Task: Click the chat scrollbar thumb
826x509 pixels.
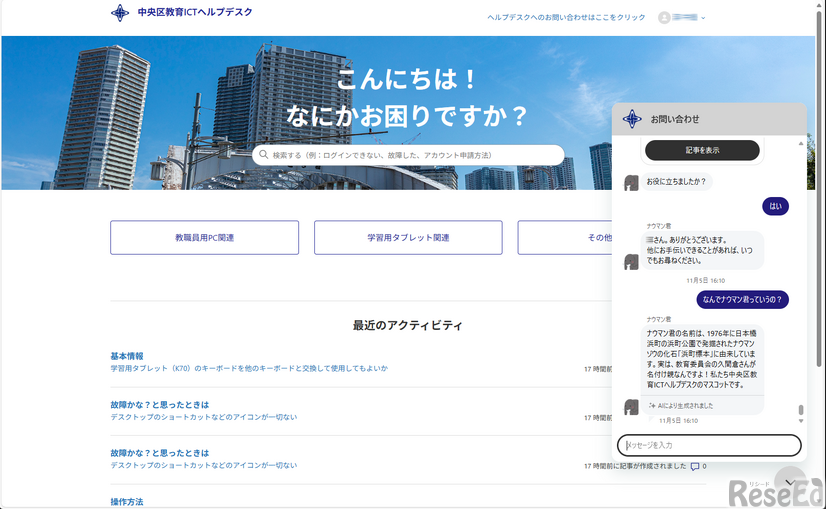Action: (x=801, y=410)
